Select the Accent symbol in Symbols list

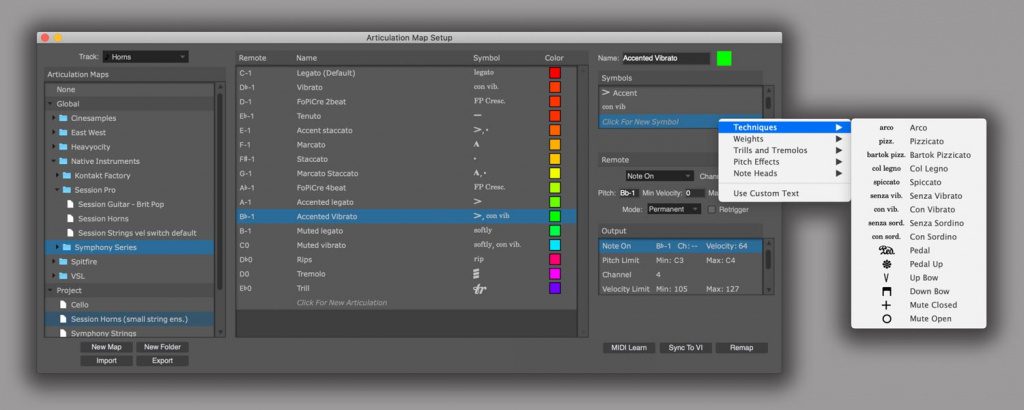pos(681,93)
